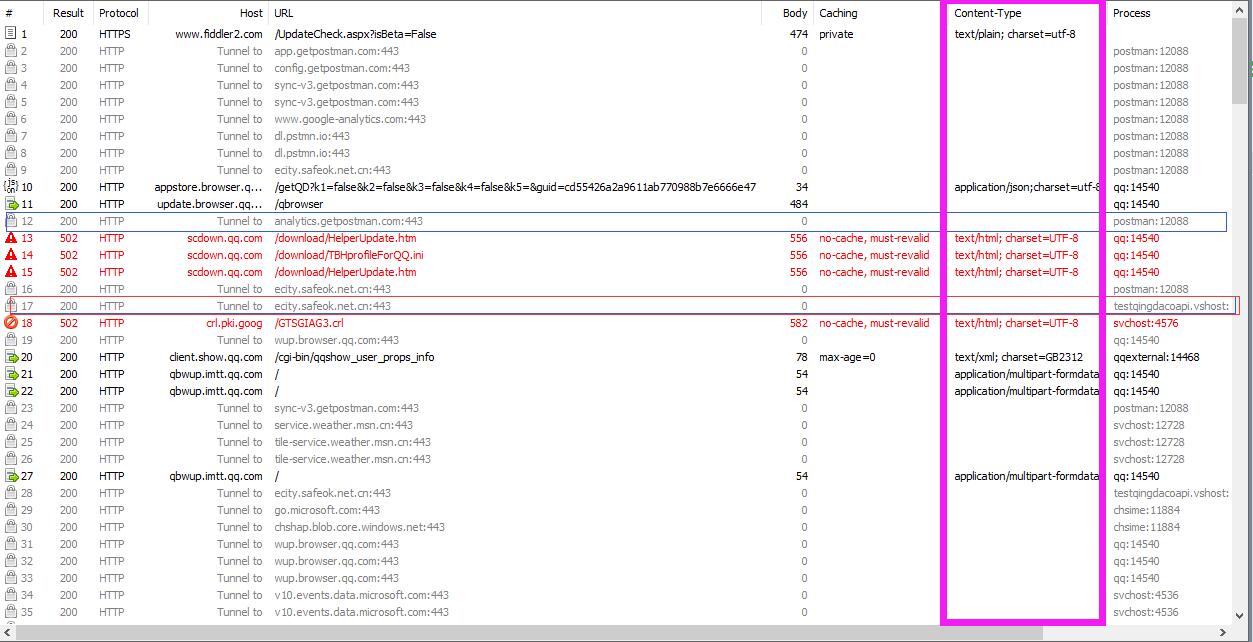The image size is (1253, 642).
Task: Click the lock icon of session 33
Action: 11,578
